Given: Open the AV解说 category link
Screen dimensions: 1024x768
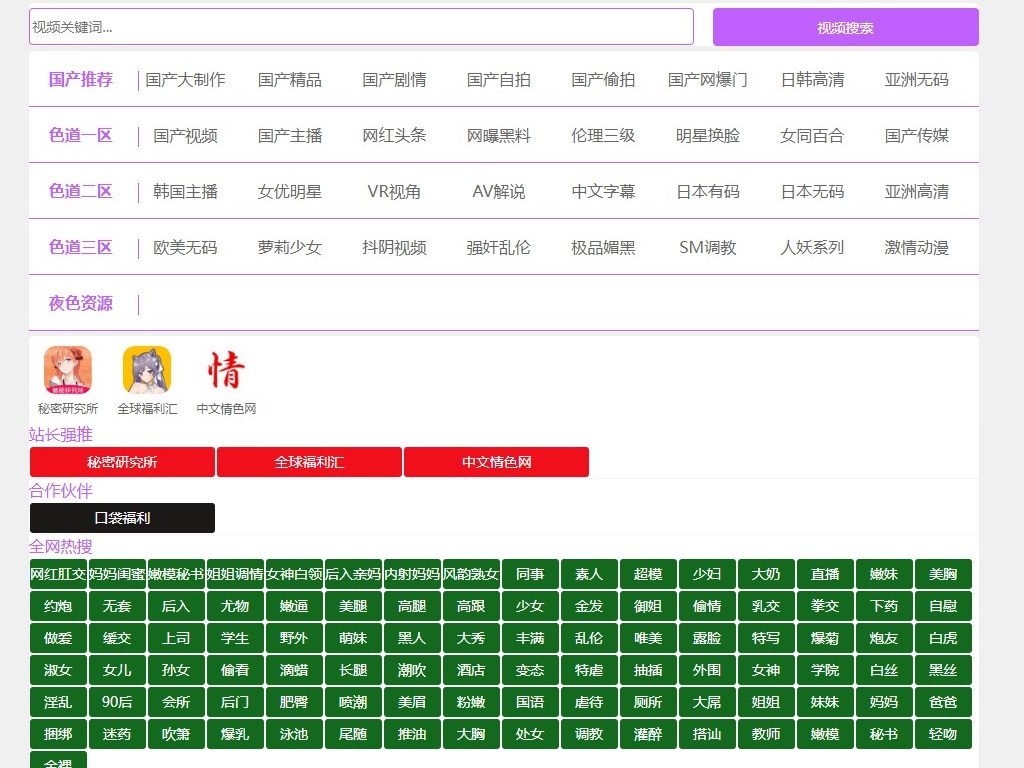Looking at the screenshot, I should [498, 191].
